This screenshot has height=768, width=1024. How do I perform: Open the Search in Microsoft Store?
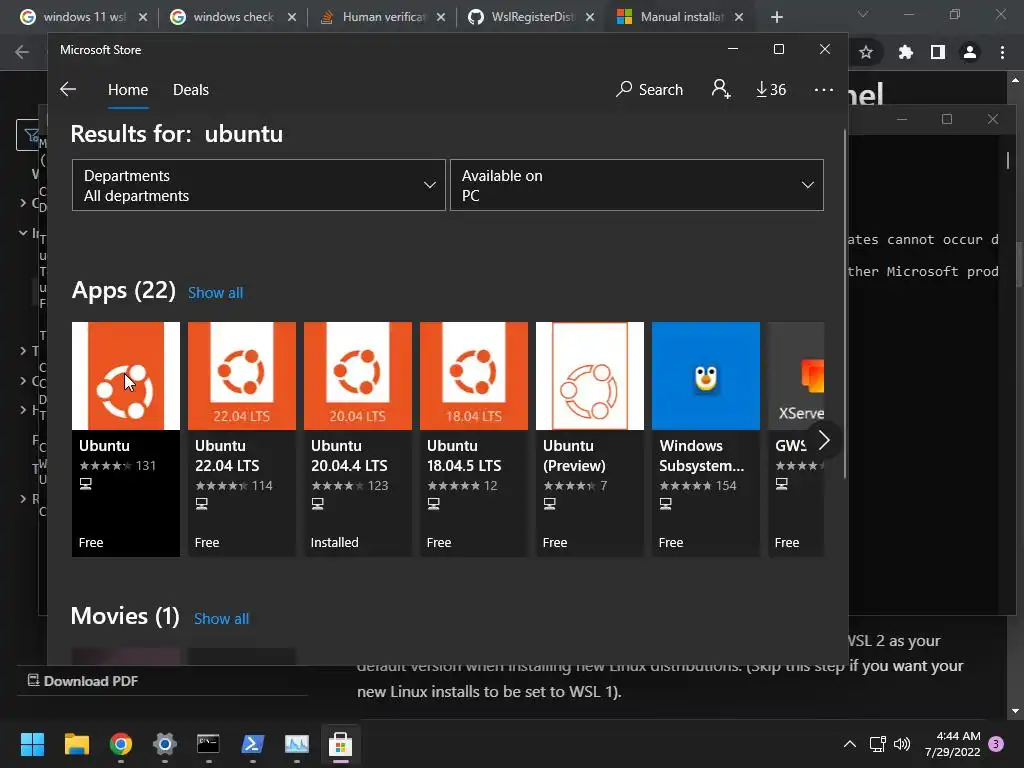(x=649, y=89)
